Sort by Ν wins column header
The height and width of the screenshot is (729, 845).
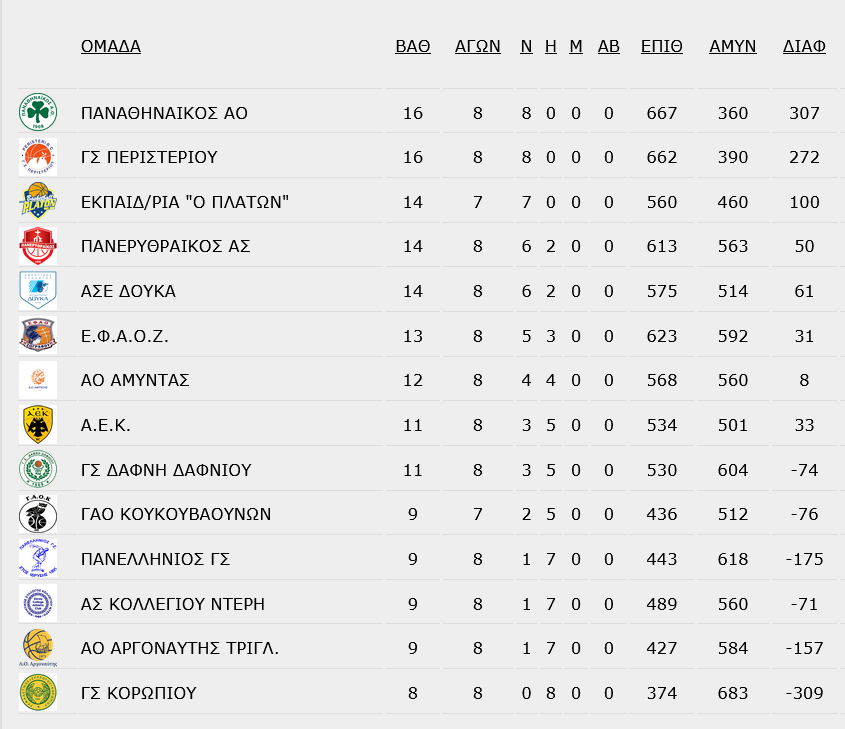(x=526, y=46)
